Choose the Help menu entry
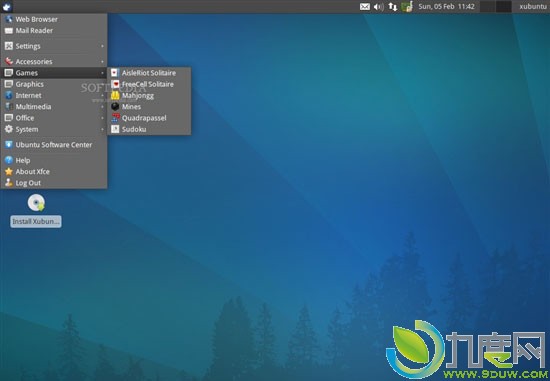This screenshot has height=381, width=550. [54, 160]
